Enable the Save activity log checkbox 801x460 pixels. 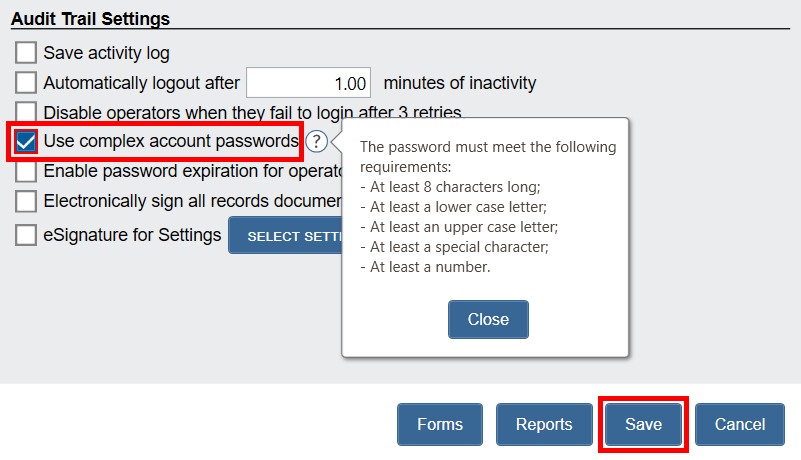[26, 53]
